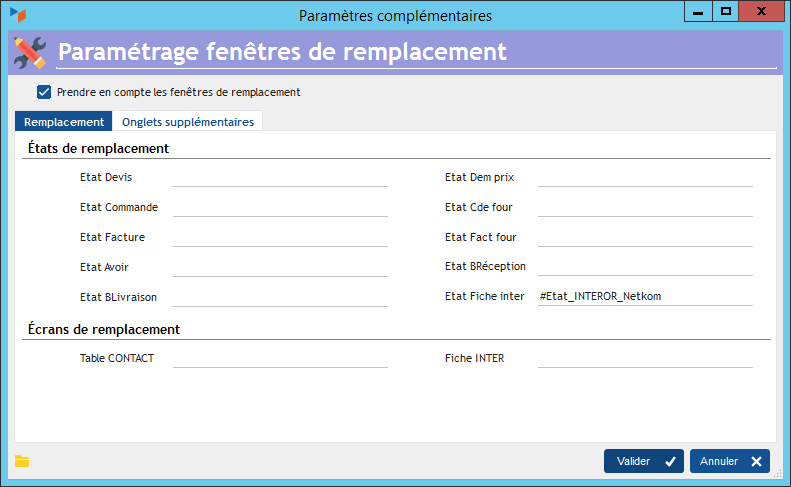
Task: Click the application logo in title bar
Action: pos(17,15)
